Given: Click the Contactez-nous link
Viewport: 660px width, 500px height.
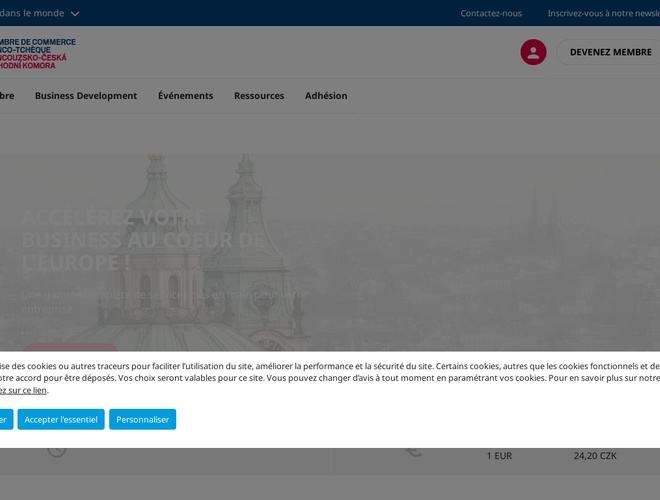Looking at the screenshot, I should tap(491, 14).
